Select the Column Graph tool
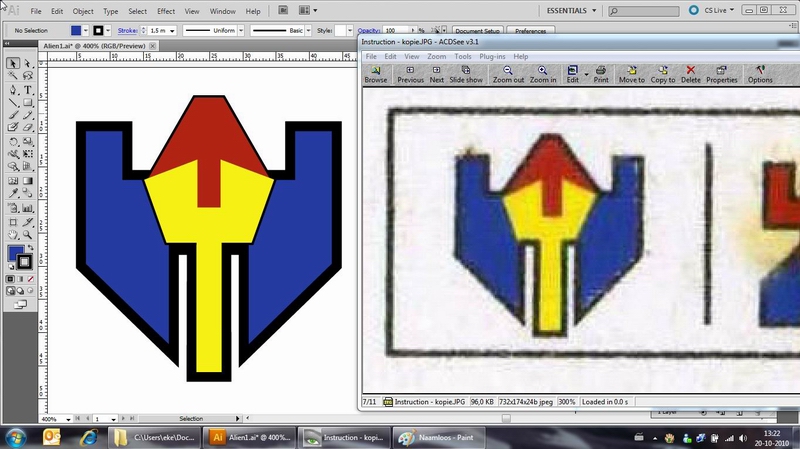Image resolution: width=800 pixels, height=449 pixels. click(28, 208)
